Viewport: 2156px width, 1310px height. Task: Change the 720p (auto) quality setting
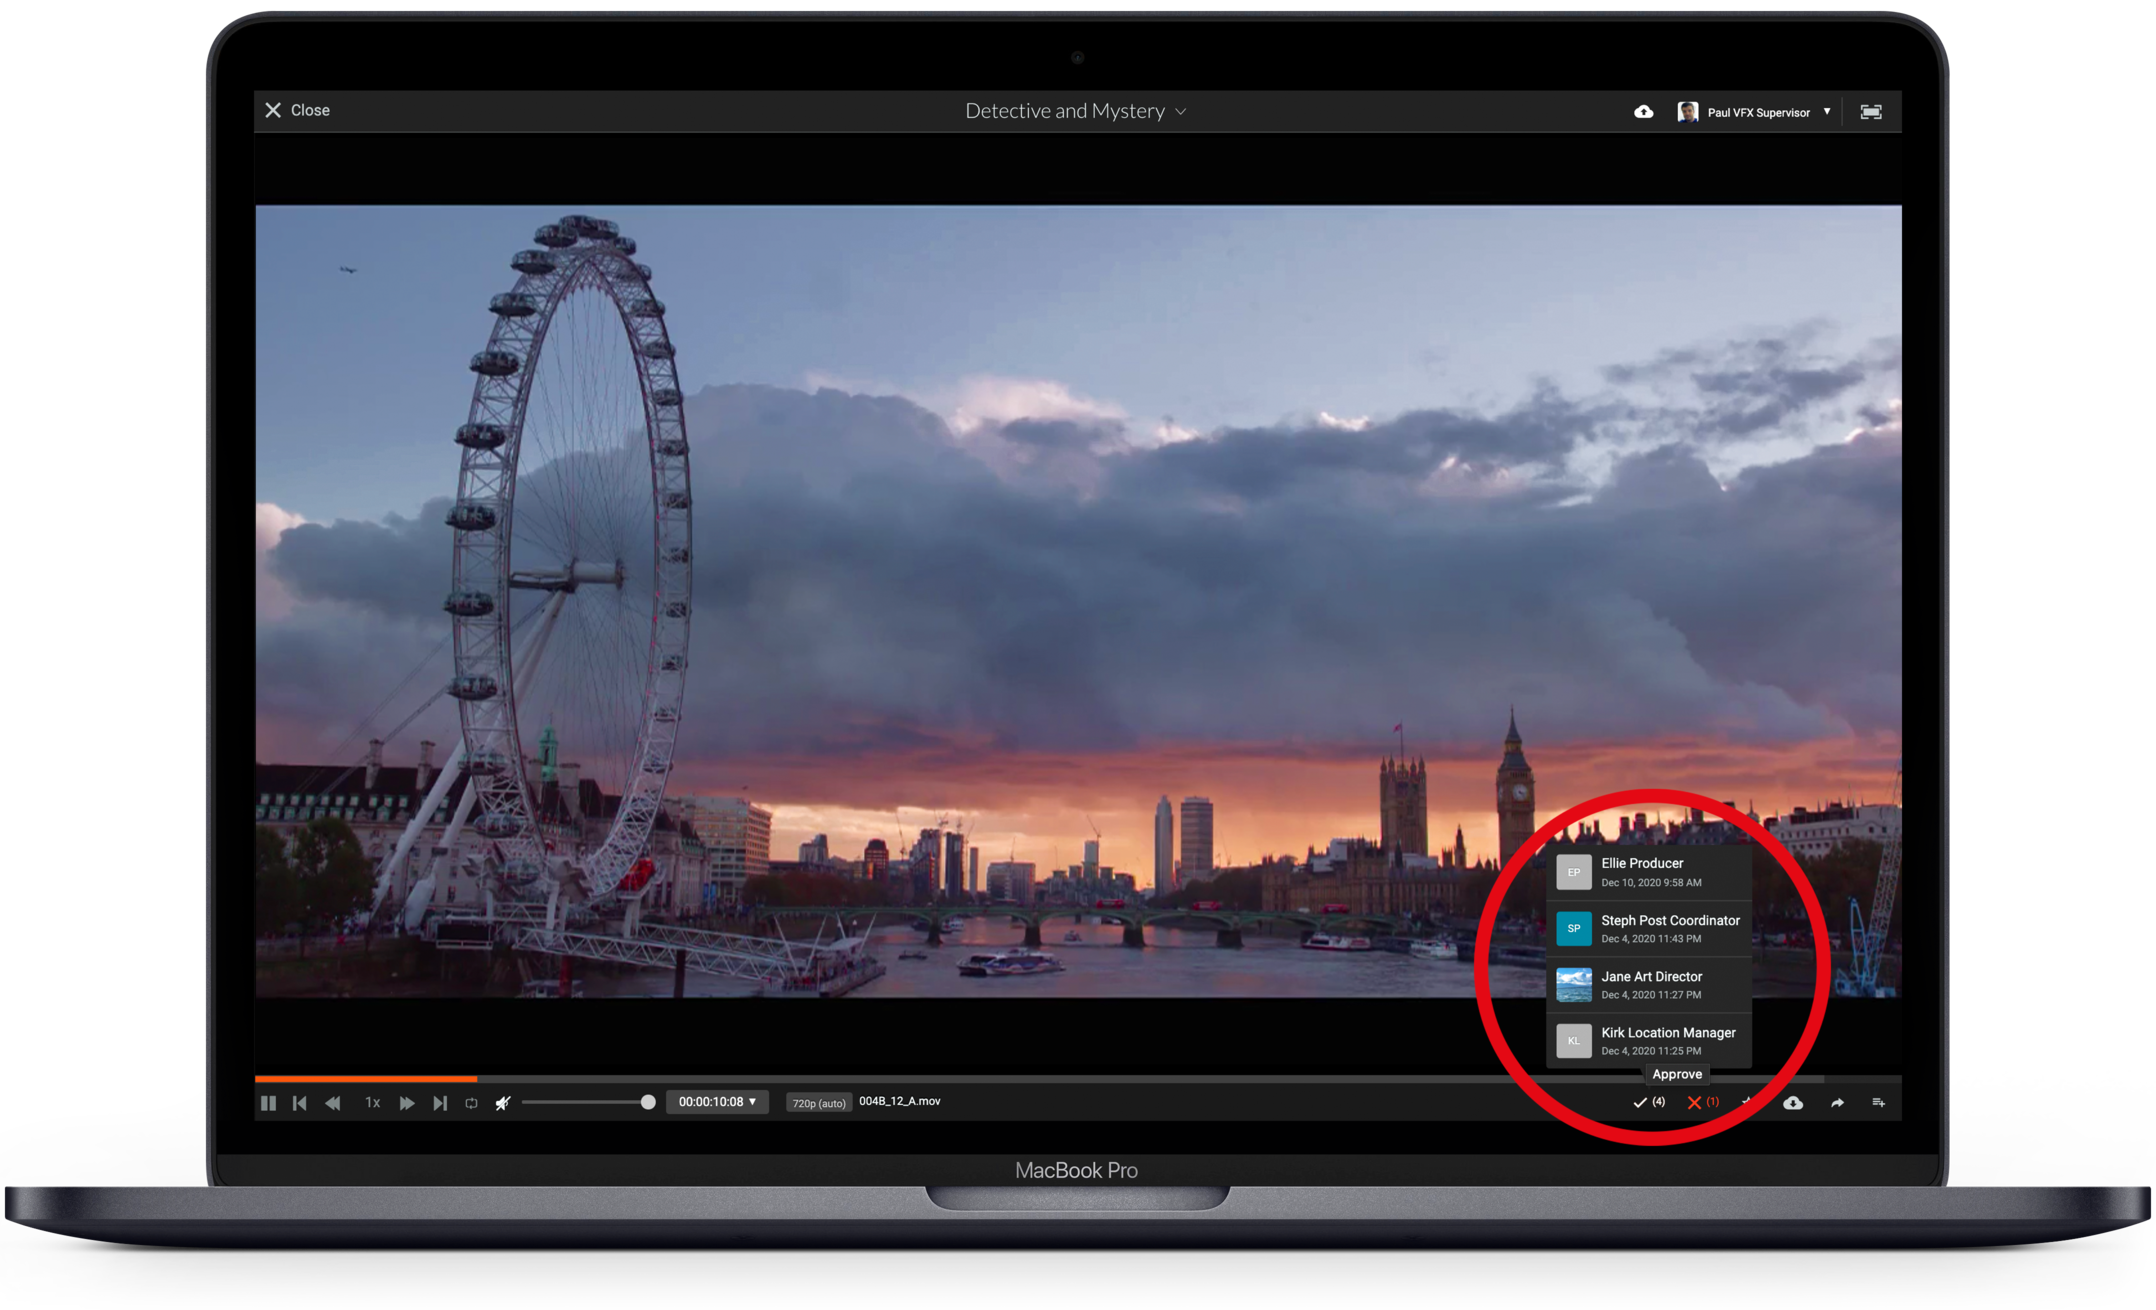click(x=818, y=1103)
